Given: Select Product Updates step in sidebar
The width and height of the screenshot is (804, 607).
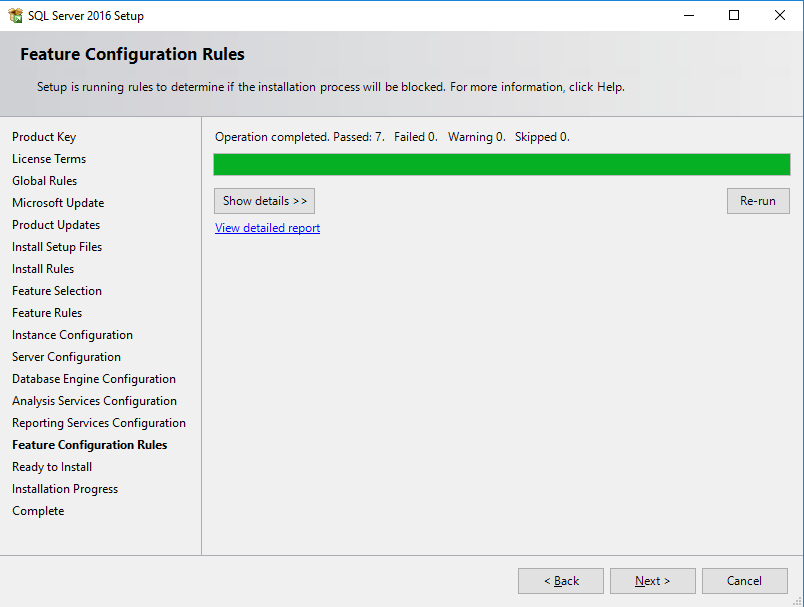Looking at the screenshot, I should pos(56,225).
